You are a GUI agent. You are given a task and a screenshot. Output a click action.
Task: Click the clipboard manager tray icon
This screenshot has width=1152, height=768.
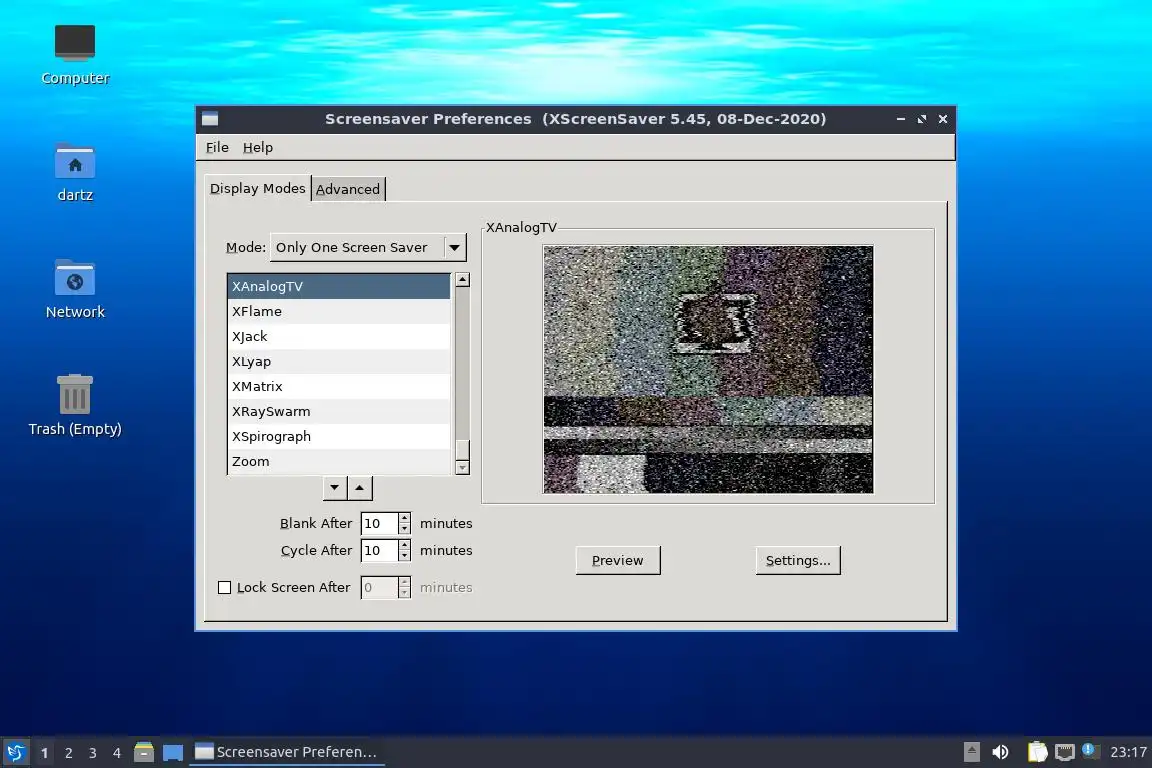point(1037,752)
